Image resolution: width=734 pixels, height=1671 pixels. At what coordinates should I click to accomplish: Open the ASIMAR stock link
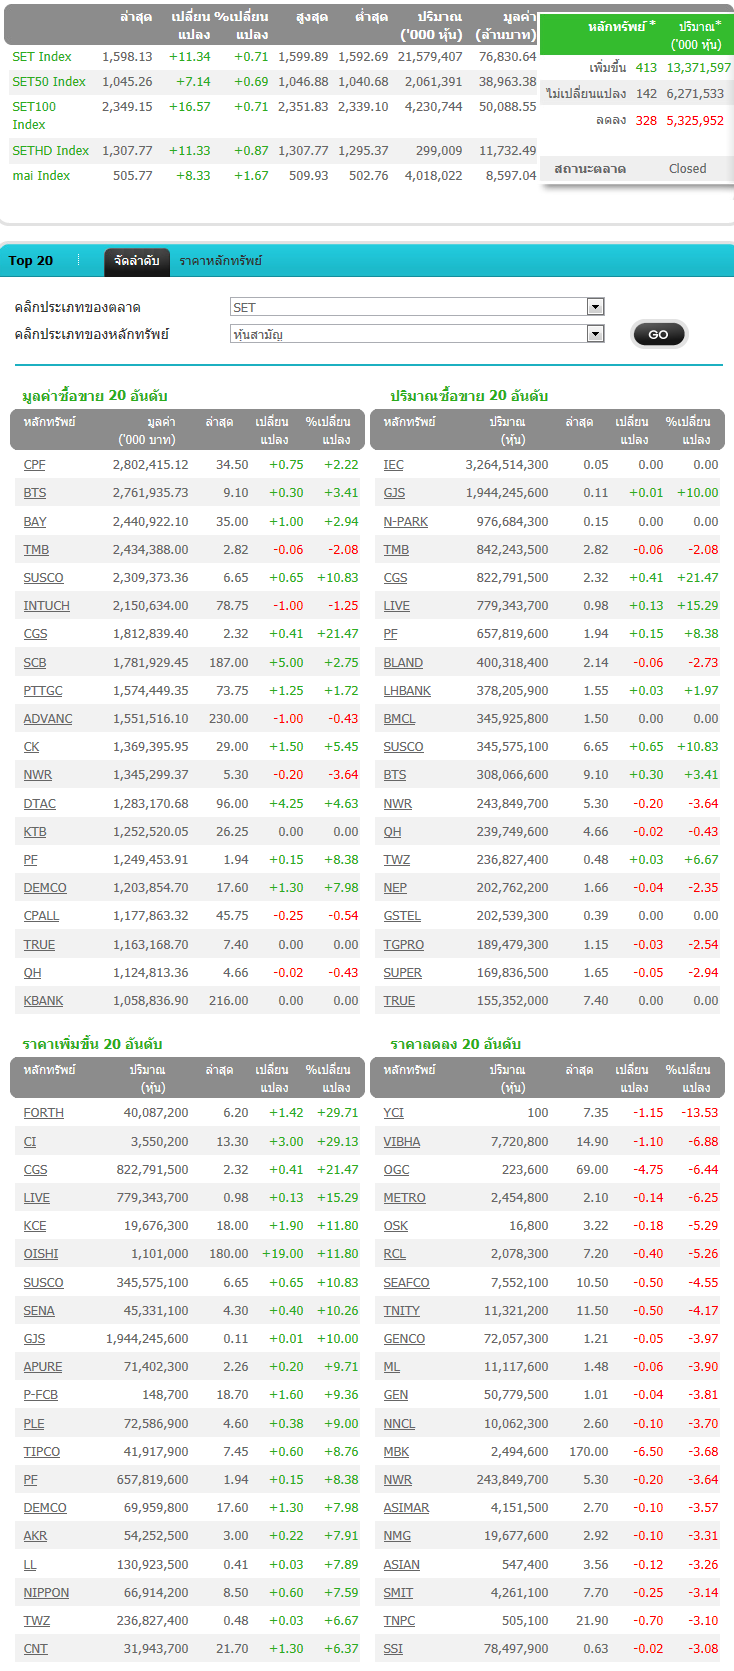pyautogui.click(x=406, y=1508)
